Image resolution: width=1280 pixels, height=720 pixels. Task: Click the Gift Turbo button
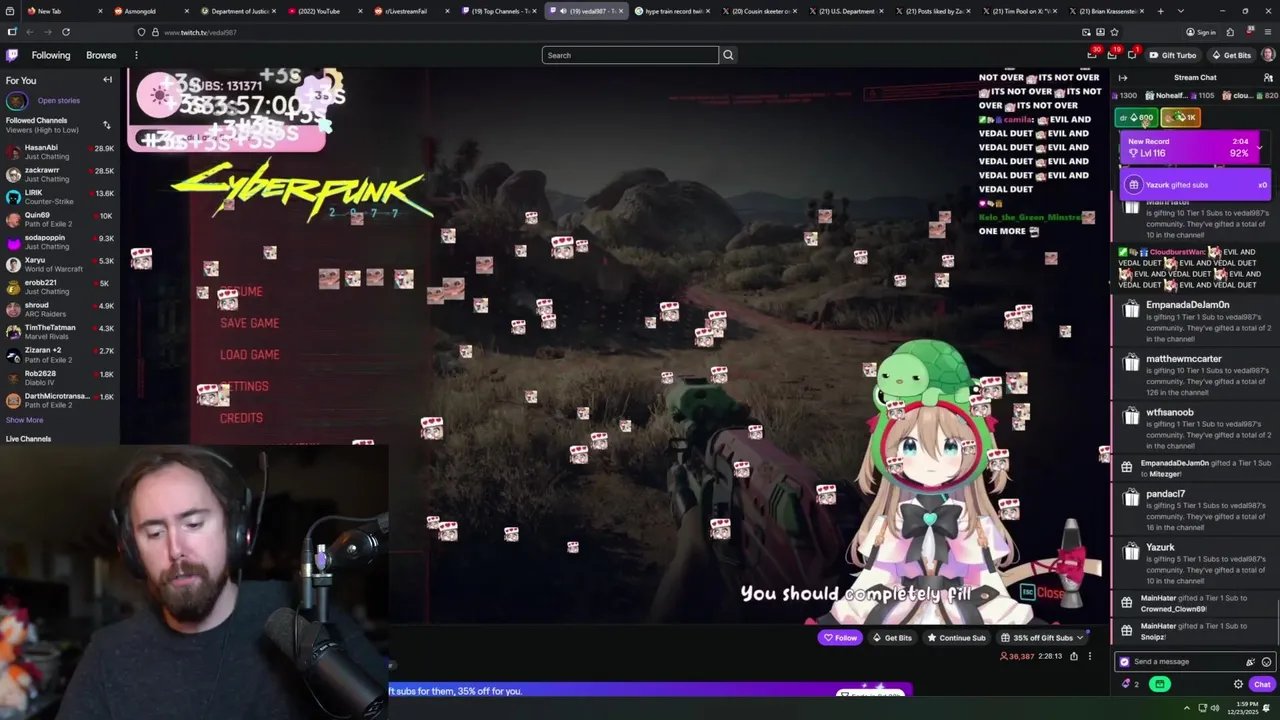tap(1172, 55)
